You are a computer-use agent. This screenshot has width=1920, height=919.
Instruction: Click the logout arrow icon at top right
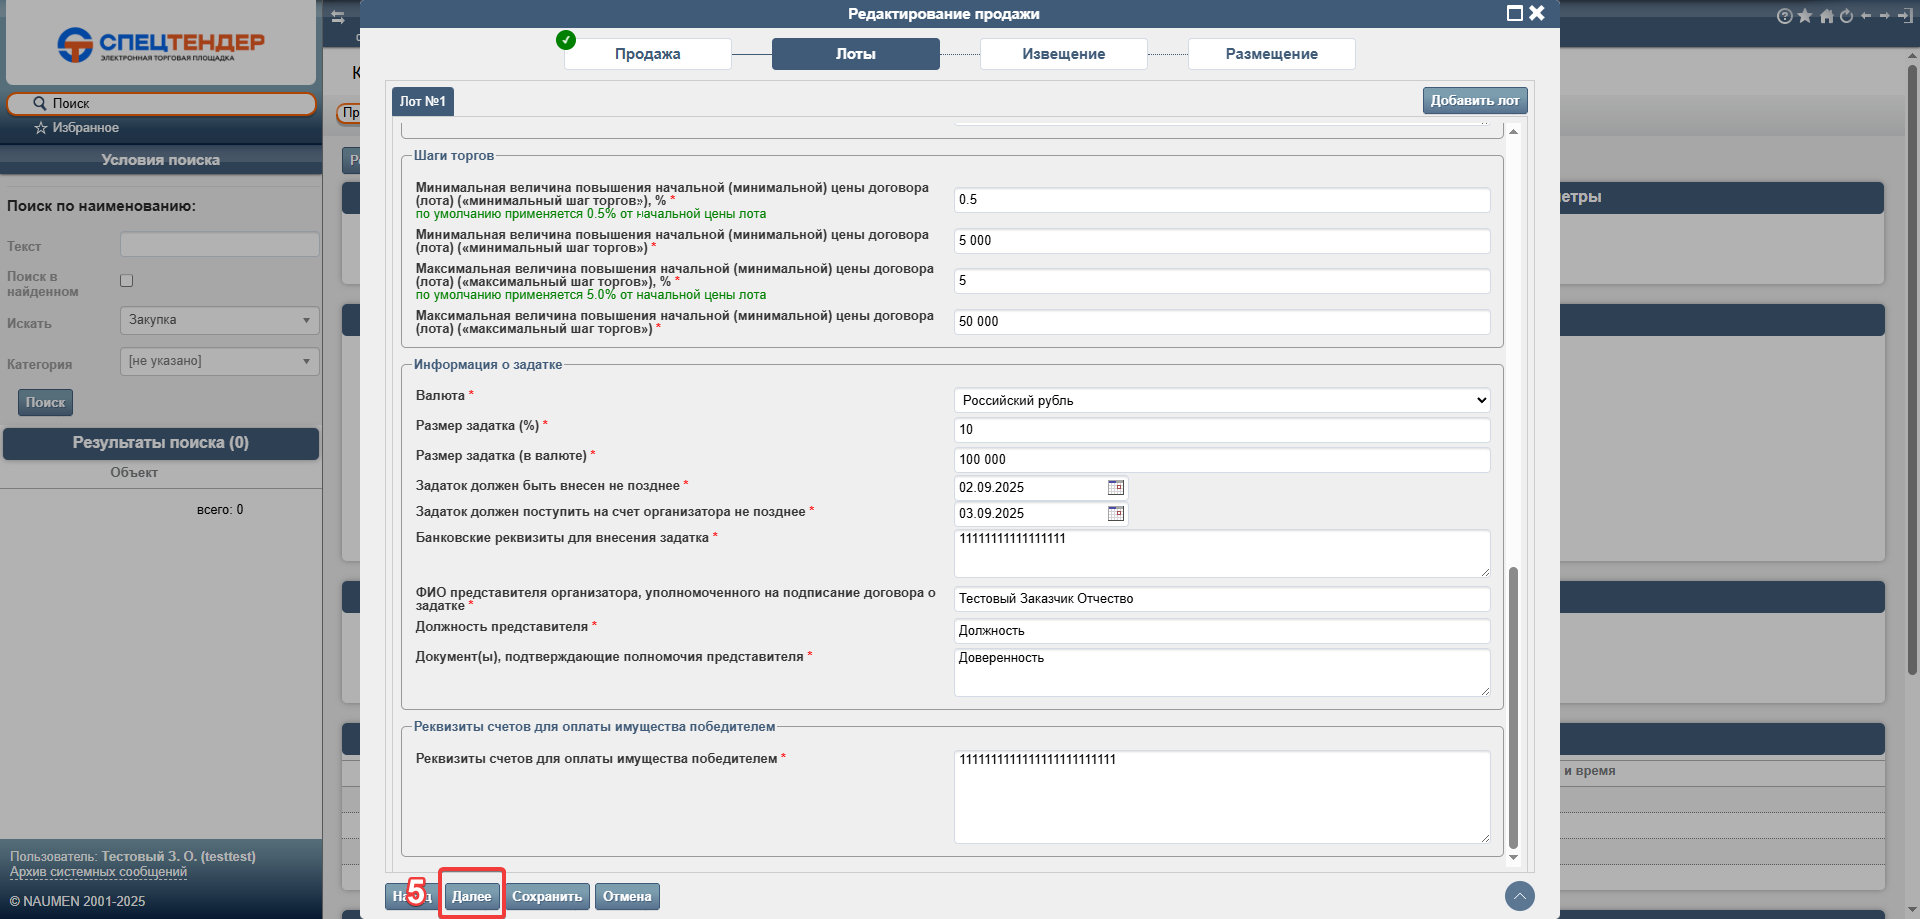(1903, 16)
